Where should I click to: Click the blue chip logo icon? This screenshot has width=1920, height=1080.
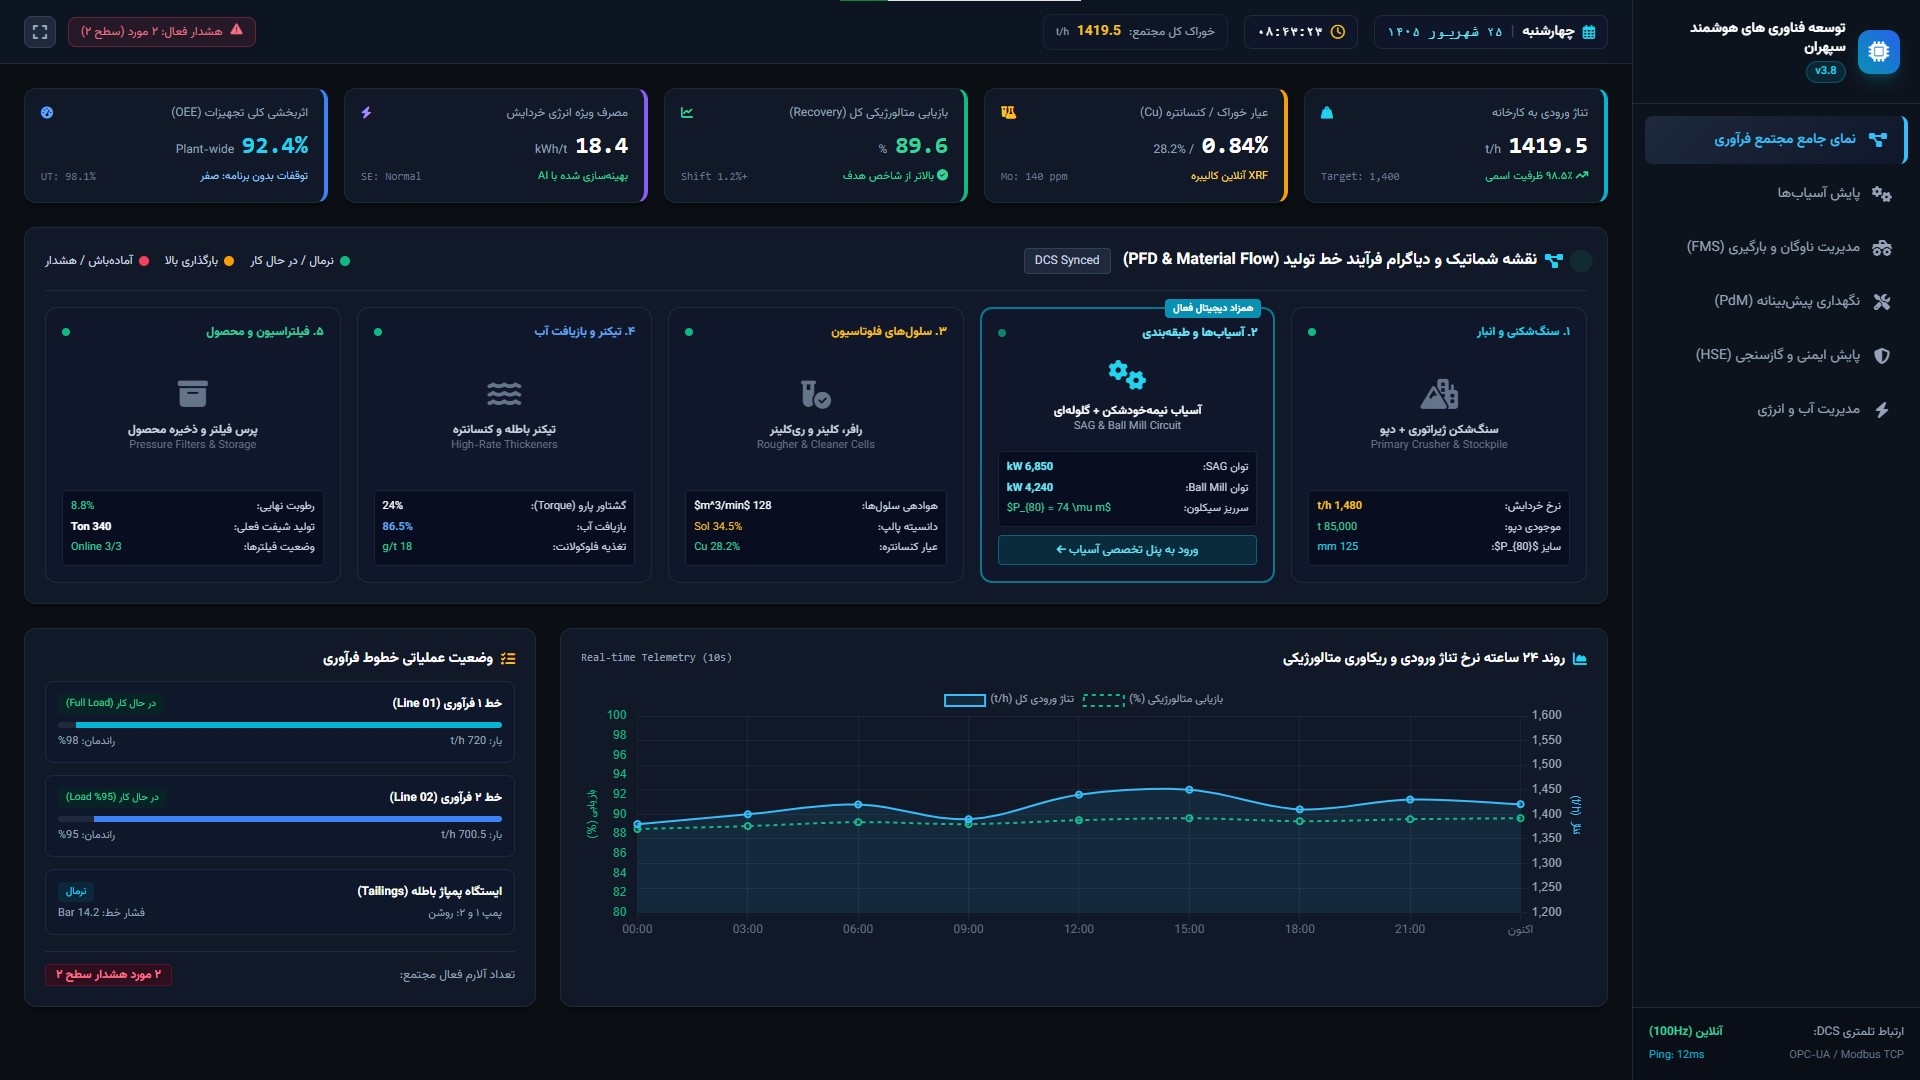[1878, 51]
